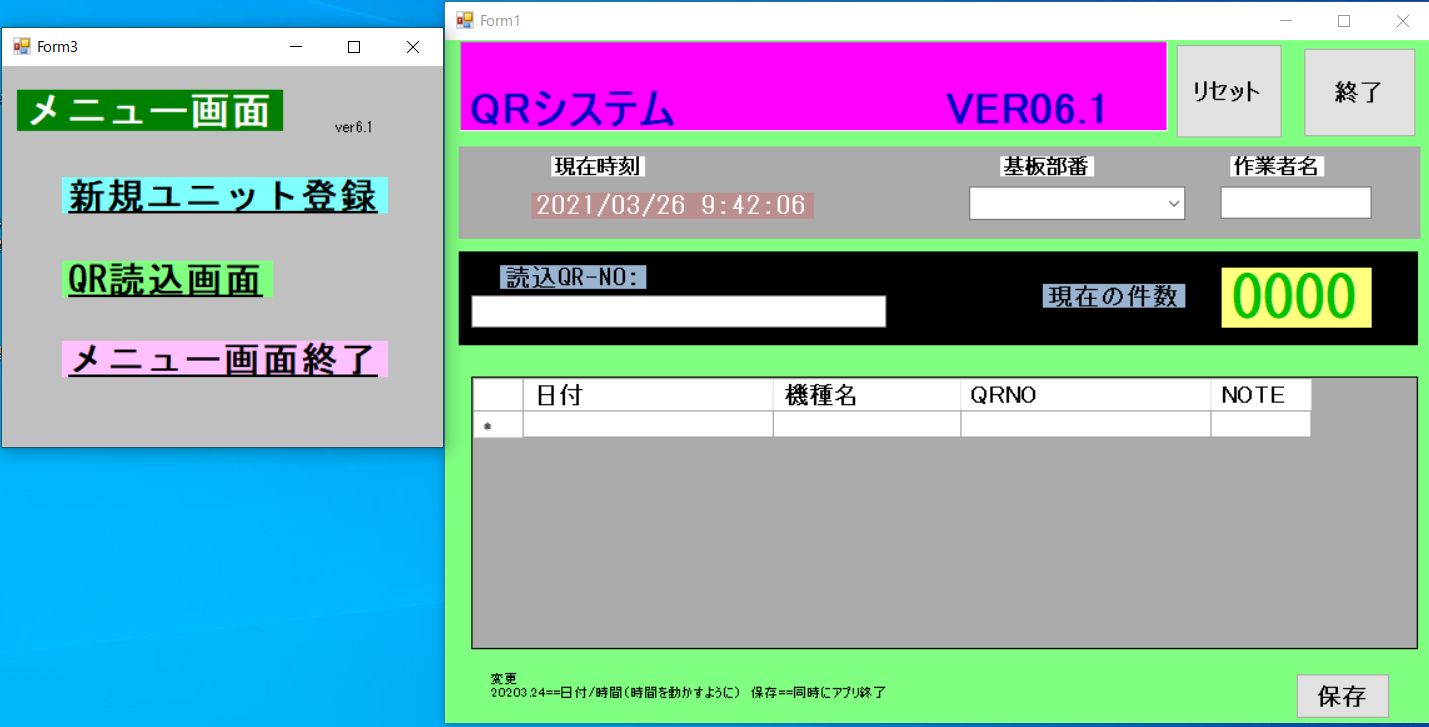1429x727 pixels.
Task: Click the NOTE column header
Action: click(1259, 394)
